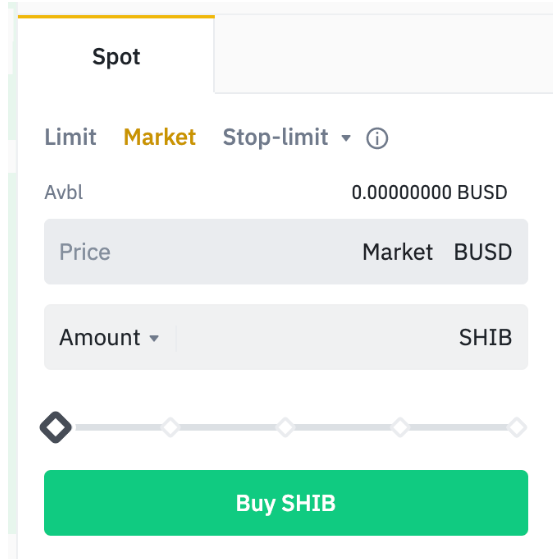Switch to the Limit order type
Screen dimensions: 553x559
coord(71,137)
